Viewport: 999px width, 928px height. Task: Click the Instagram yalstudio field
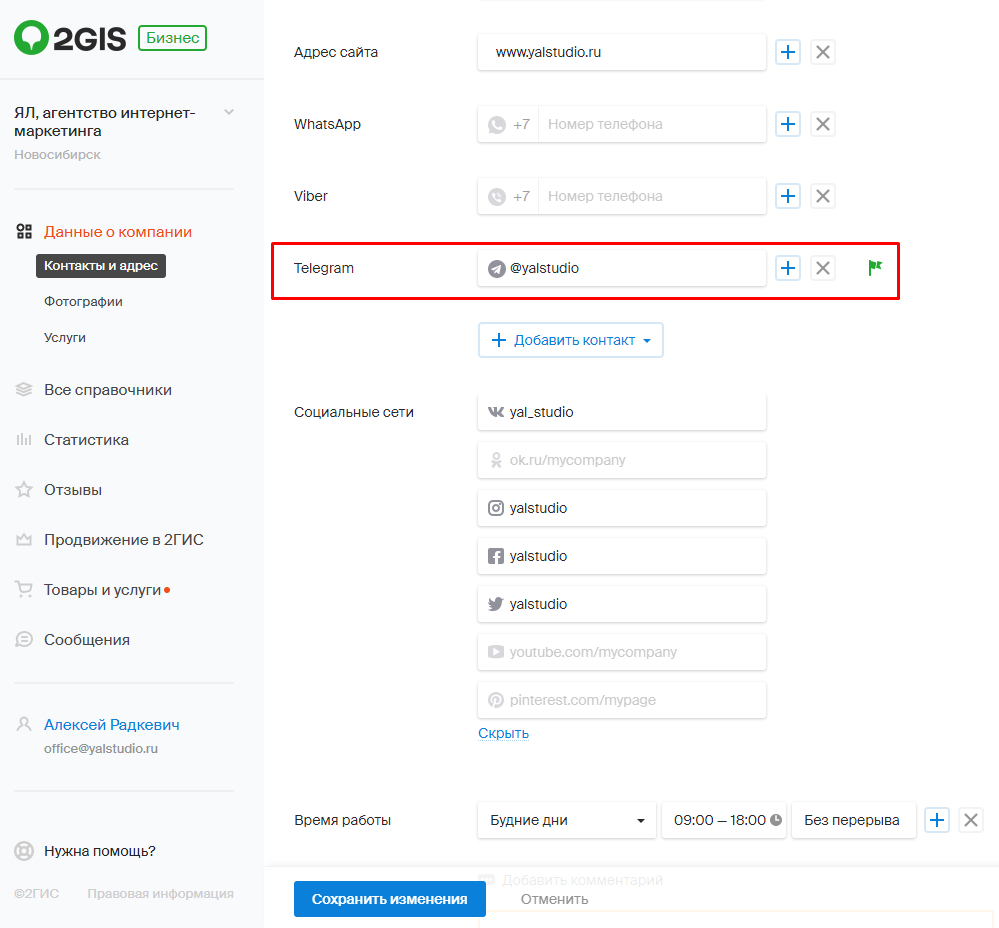tap(622, 508)
